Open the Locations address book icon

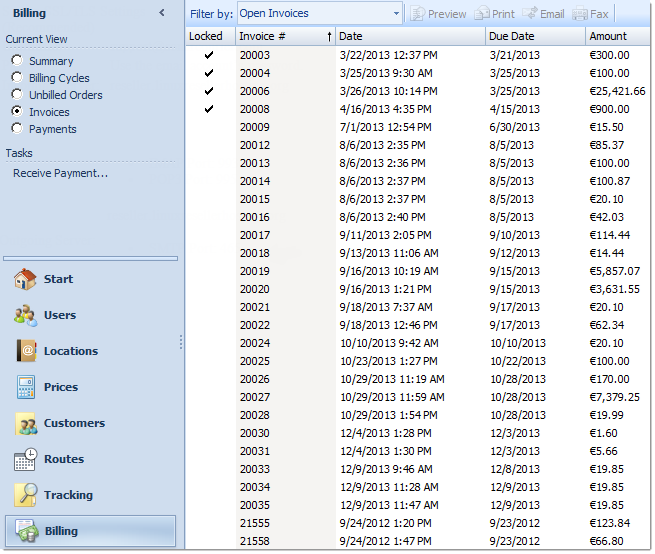(x=26, y=351)
